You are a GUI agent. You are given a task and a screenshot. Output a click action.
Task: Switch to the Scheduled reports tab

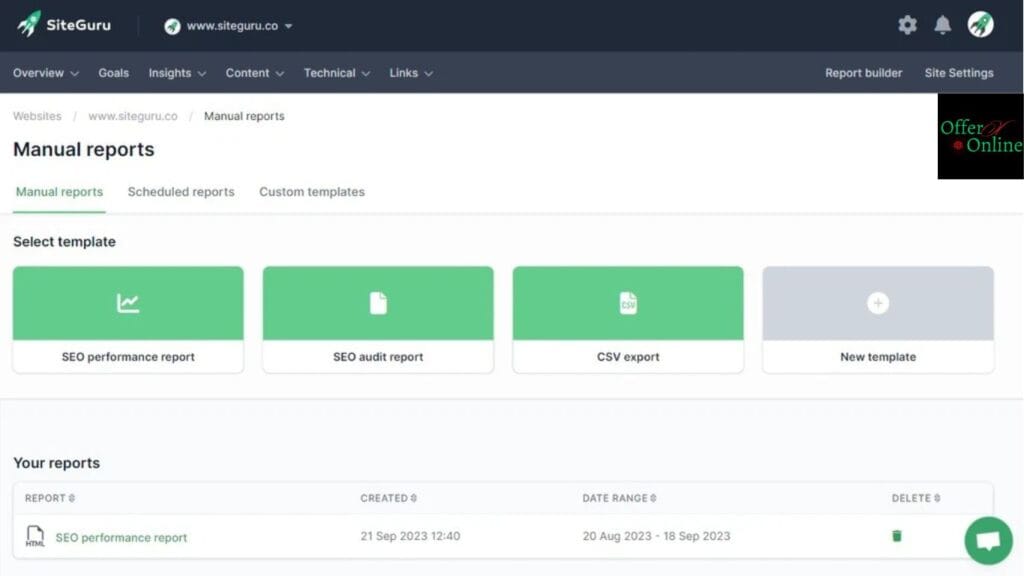pyautogui.click(x=181, y=192)
